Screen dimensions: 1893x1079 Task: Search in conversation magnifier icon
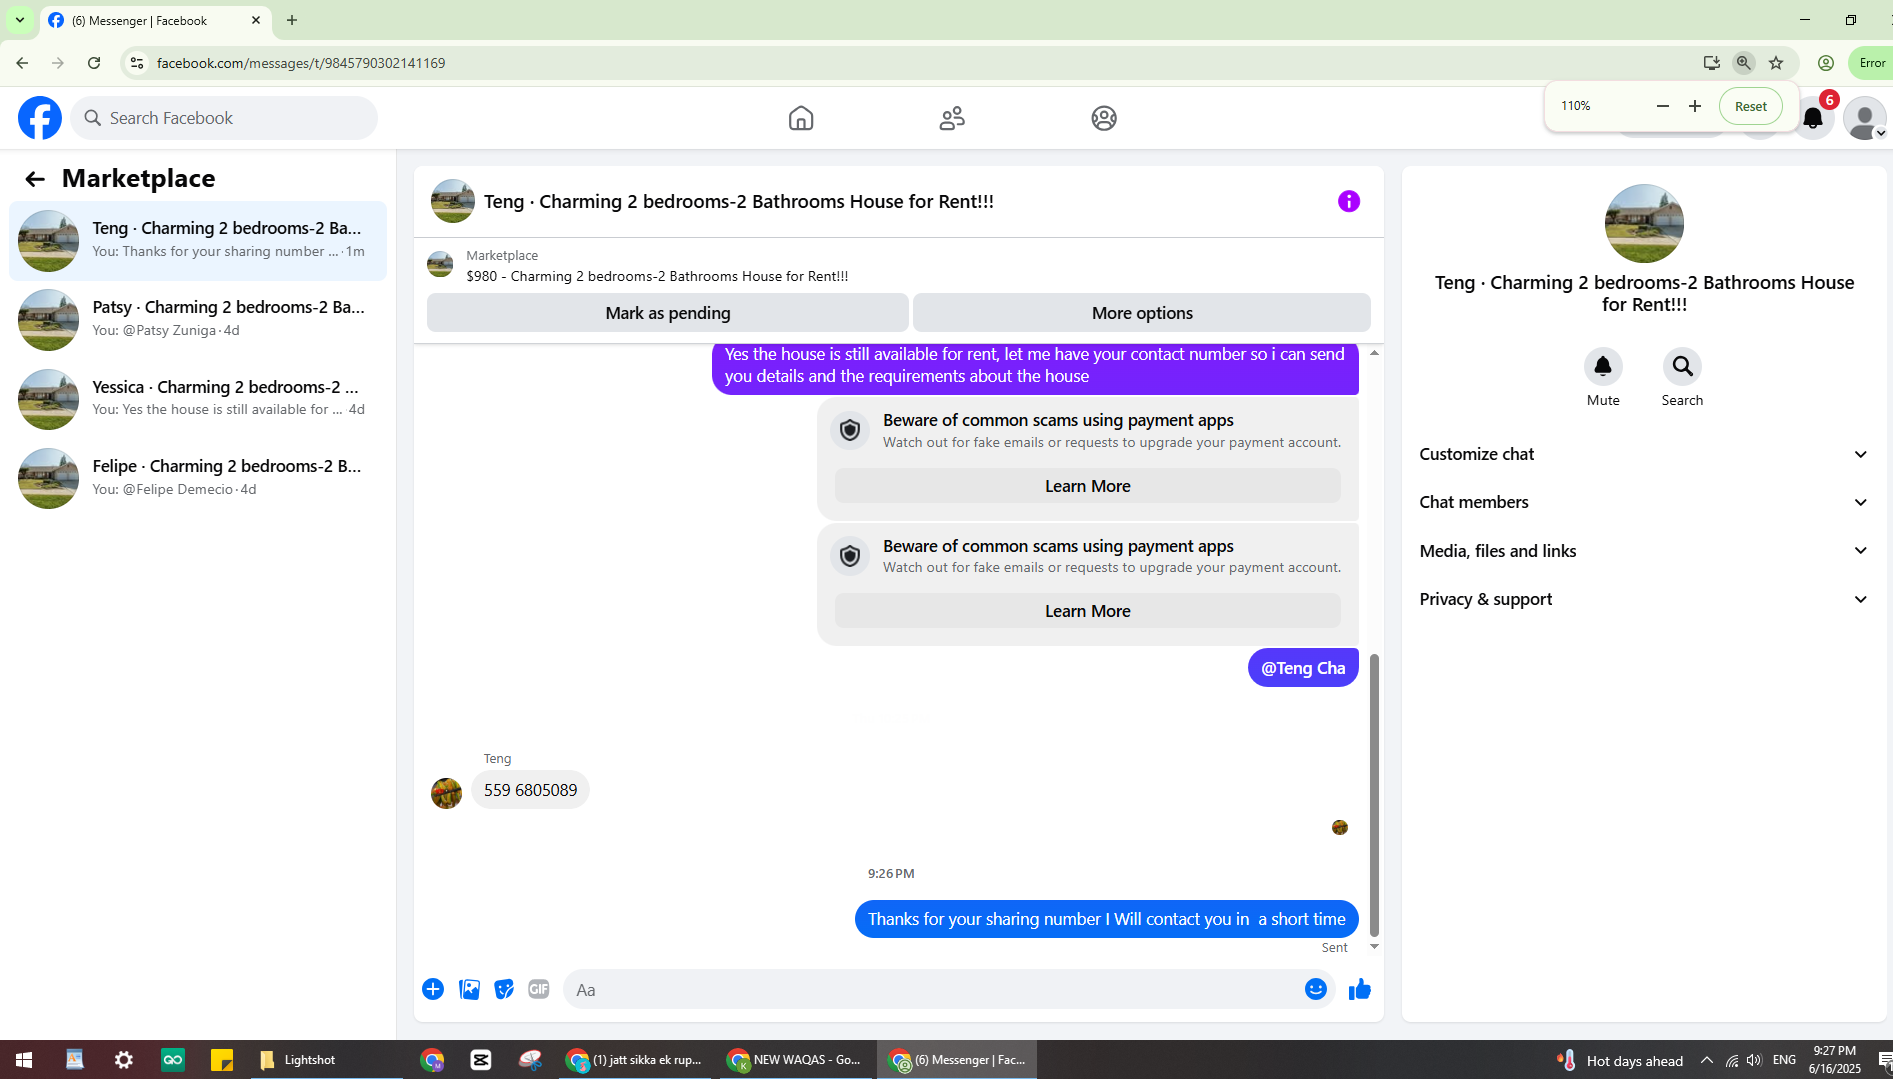pyautogui.click(x=1682, y=366)
